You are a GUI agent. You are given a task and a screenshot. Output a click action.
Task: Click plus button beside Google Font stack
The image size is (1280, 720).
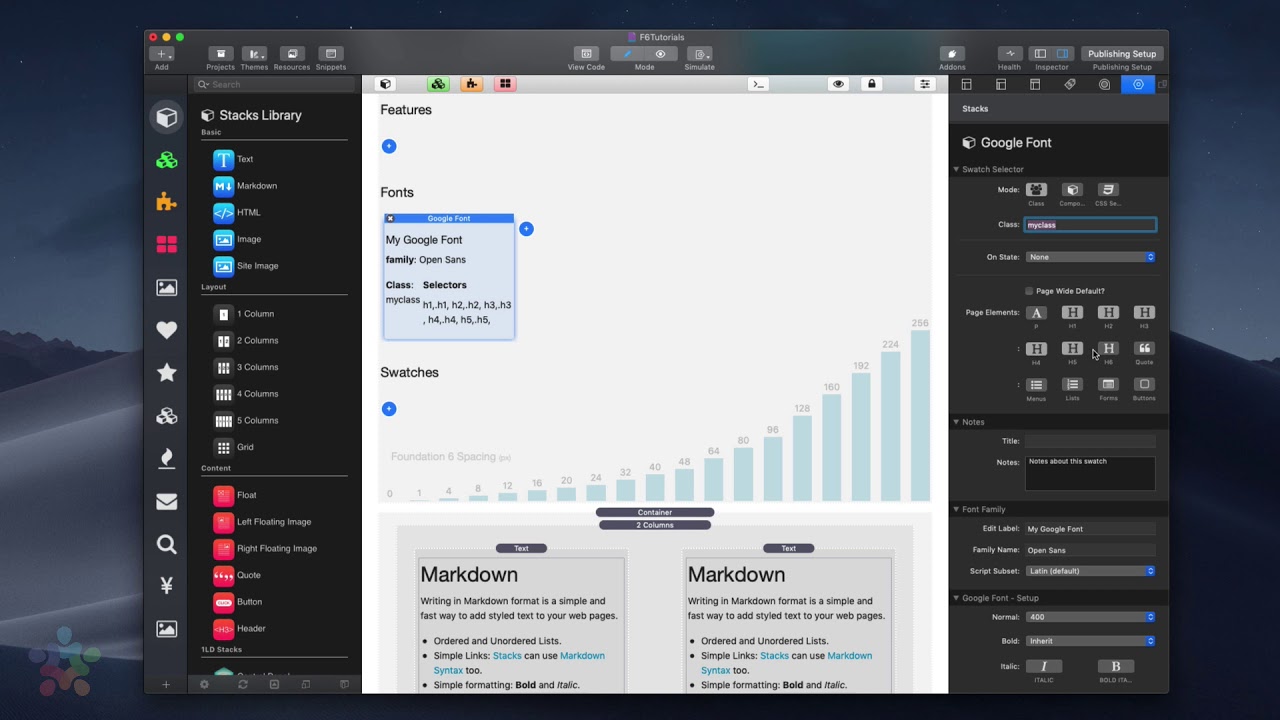[x=526, y=229]
